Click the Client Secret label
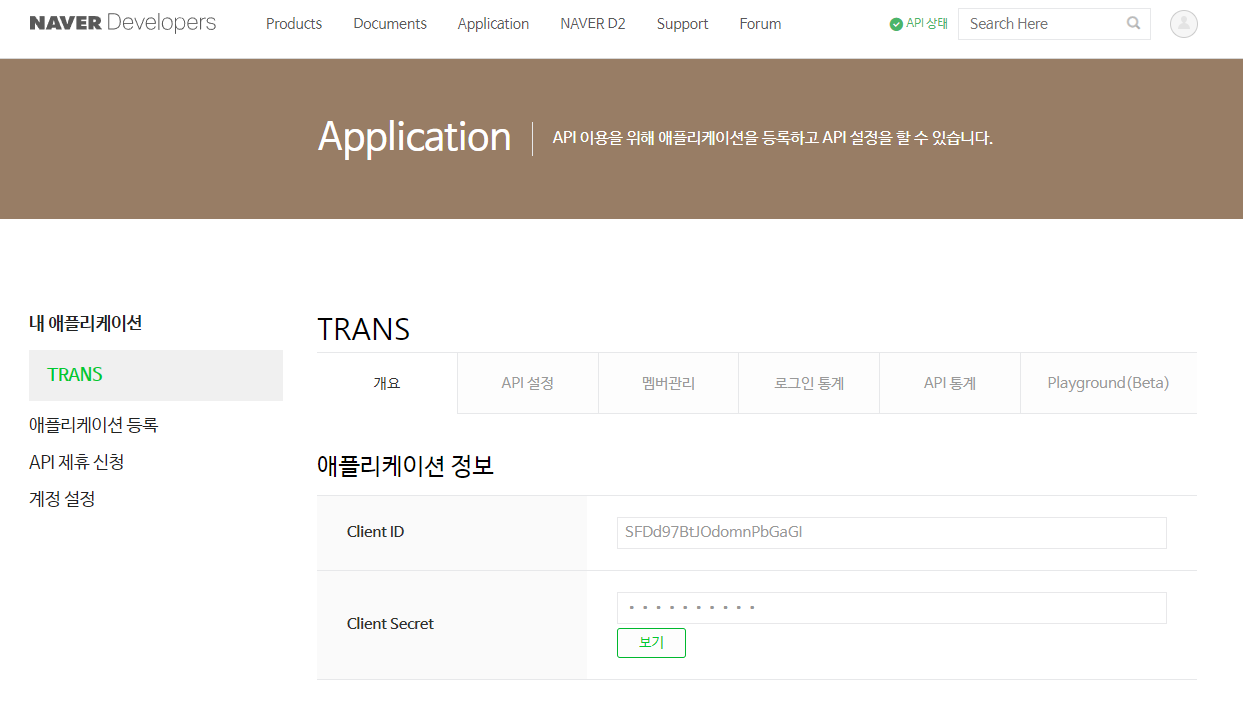The height and width of the screenshot is (722, 1243). [x=391, y=624]
